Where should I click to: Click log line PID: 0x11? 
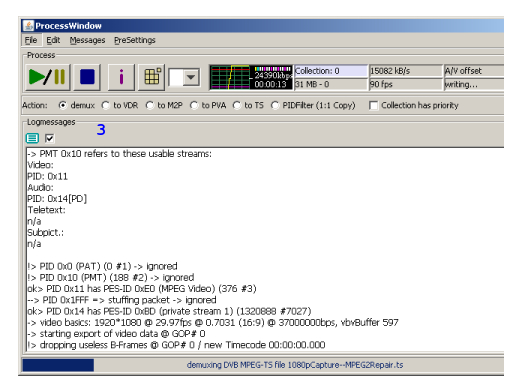[48, 176]
